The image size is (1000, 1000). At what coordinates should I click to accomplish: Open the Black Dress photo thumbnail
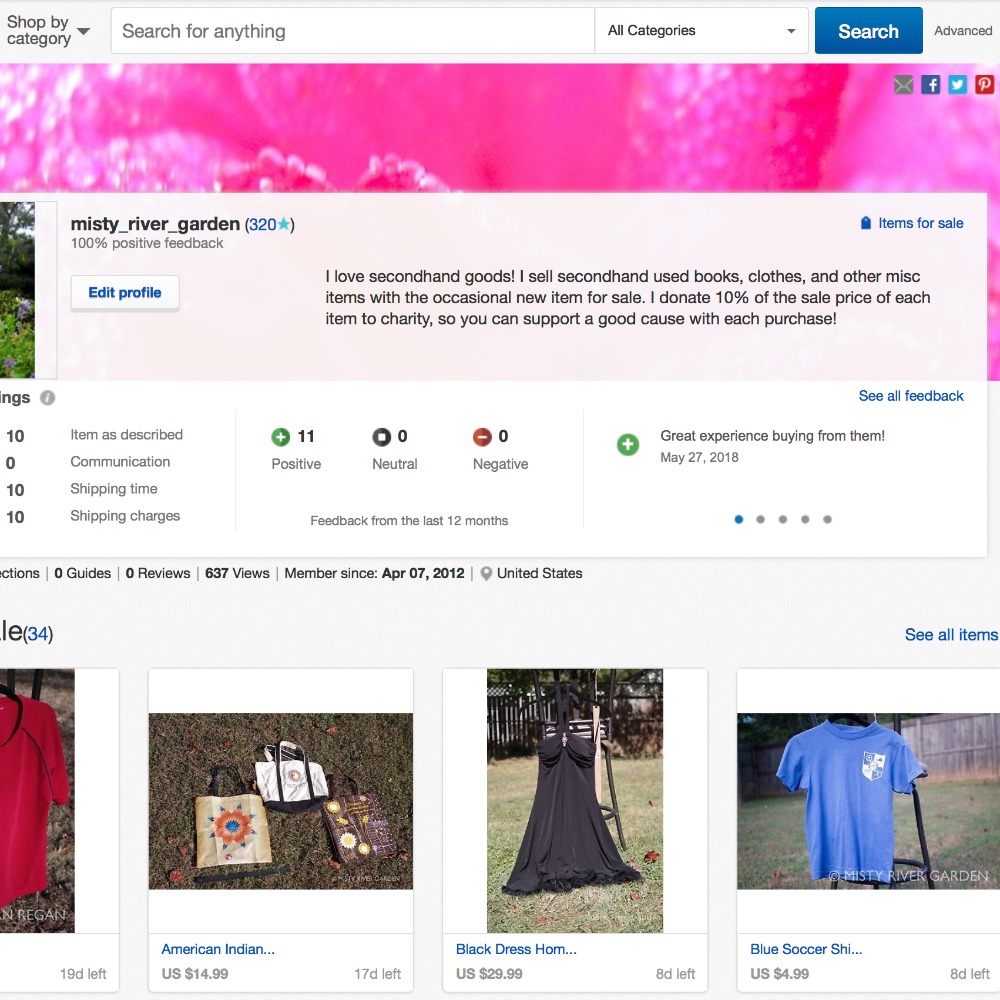575,801
